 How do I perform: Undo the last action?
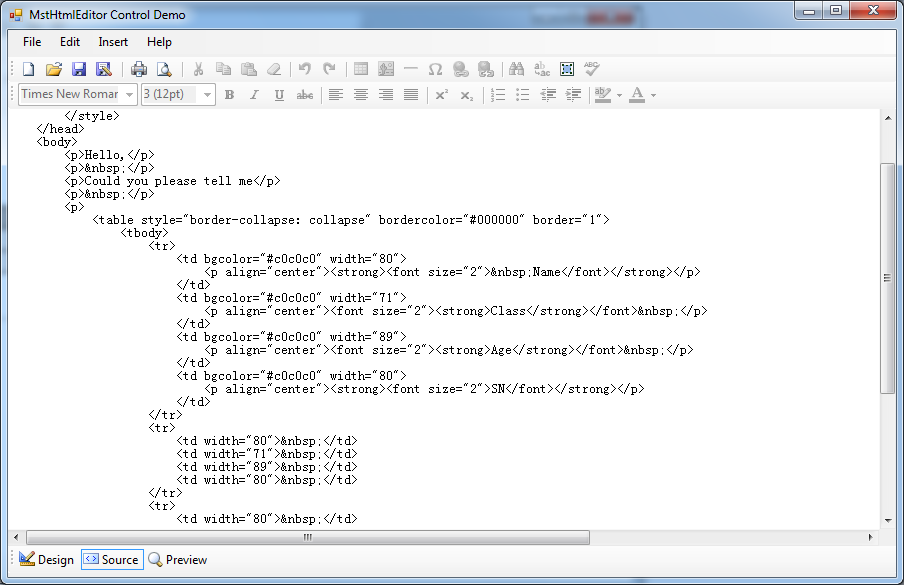pos(304,69)
